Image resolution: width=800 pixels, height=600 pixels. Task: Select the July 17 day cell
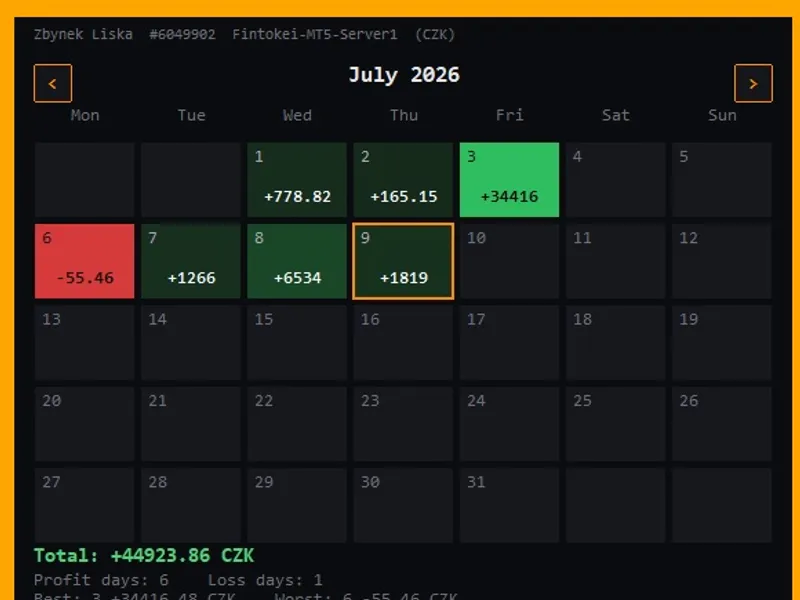[x=509, y=343]
